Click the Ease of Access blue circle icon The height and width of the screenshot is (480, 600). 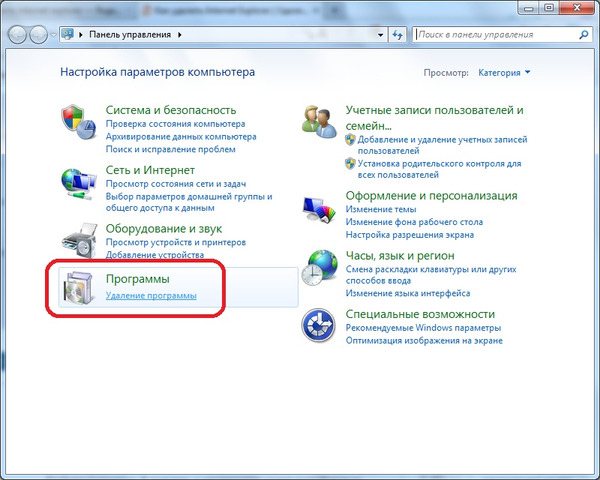point(318,325)
